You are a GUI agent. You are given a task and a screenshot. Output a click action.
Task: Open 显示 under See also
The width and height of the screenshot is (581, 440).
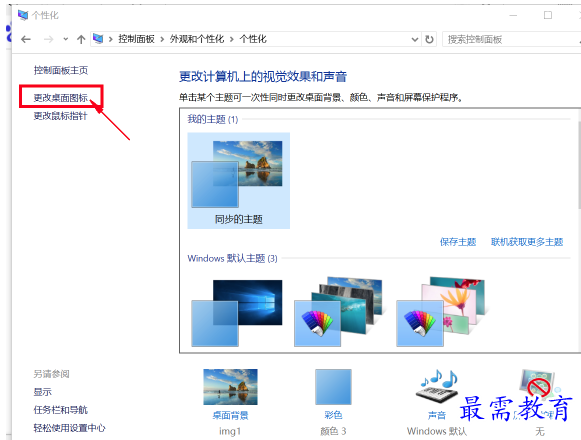43,392
